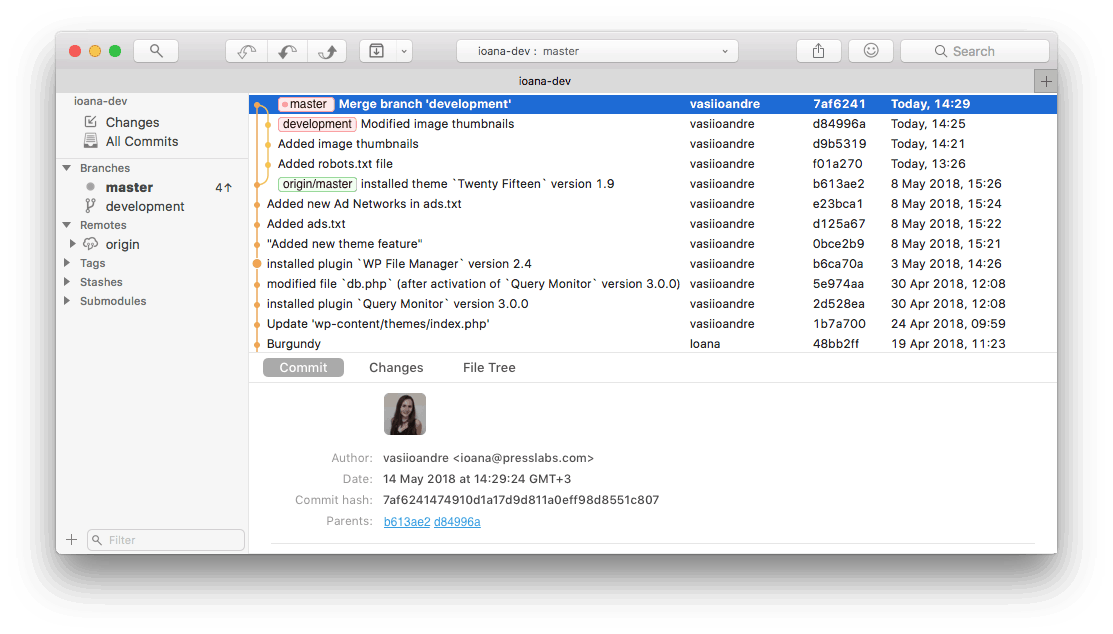Click the graph node of b6ca70a commit
Screen dimensions: 1113x634
tap(257, 263)
